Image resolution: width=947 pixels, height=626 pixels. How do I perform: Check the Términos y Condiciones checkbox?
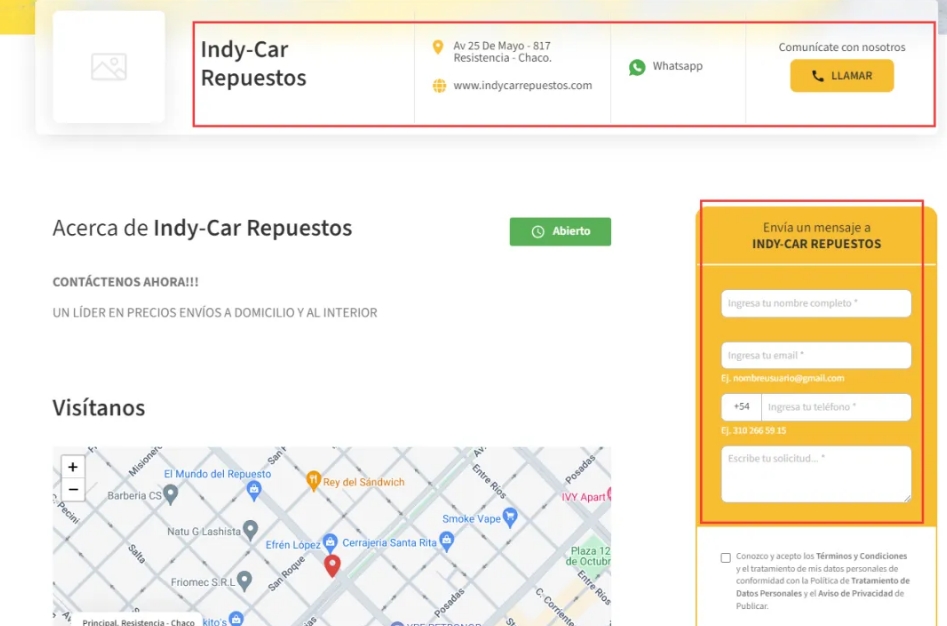coord(725,558)
